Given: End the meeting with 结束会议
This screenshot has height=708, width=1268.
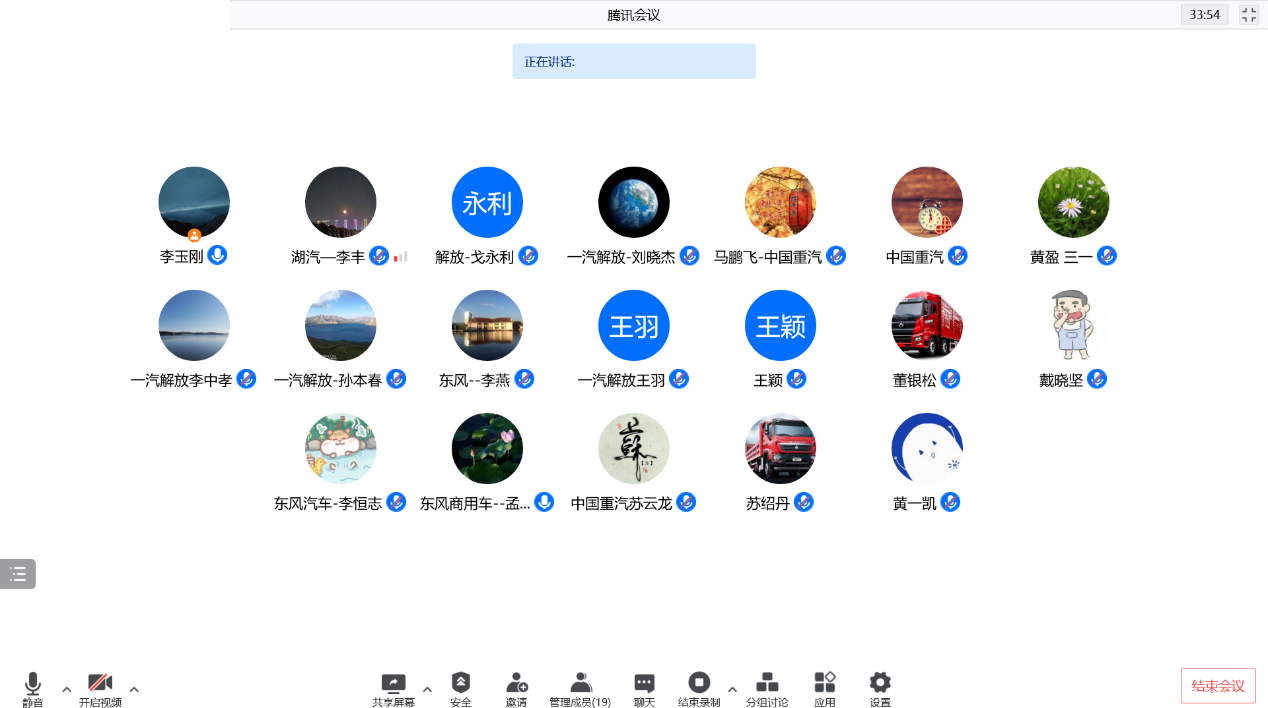Looking at the screenshot, I should tap(1218, 685).
